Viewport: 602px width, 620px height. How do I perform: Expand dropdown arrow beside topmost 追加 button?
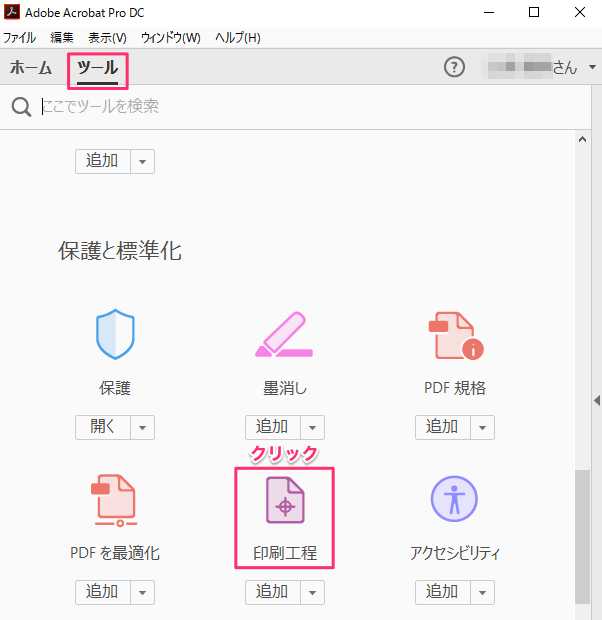(x=142, y=161)
